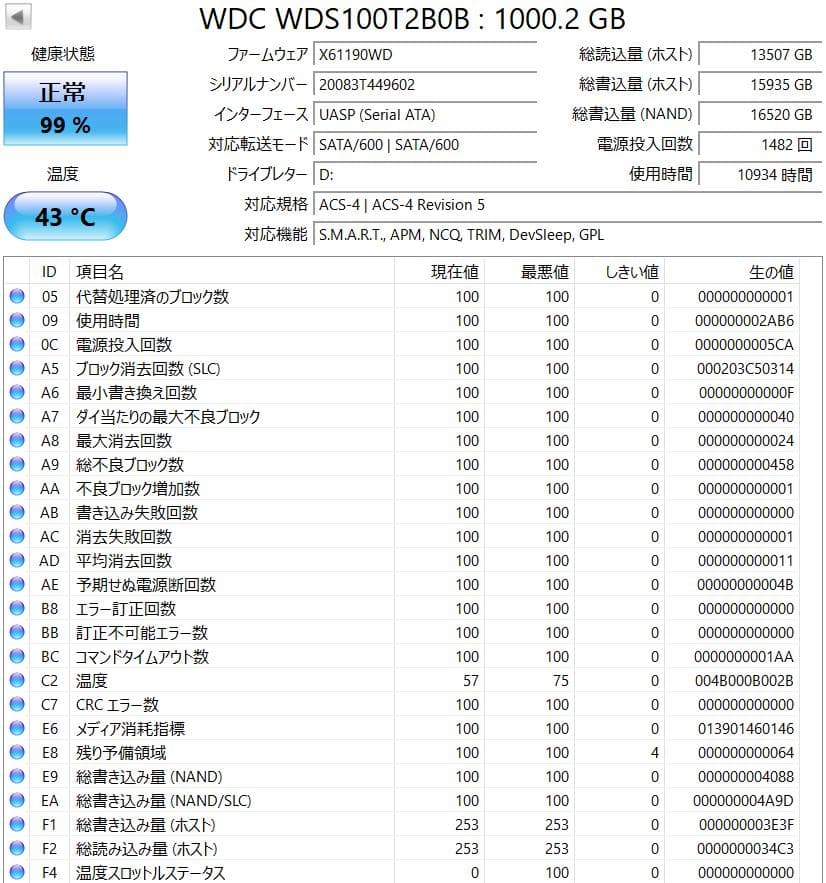Click status icon for attribute C7
This screenshot has width=826, height=883.
[17, 704]
